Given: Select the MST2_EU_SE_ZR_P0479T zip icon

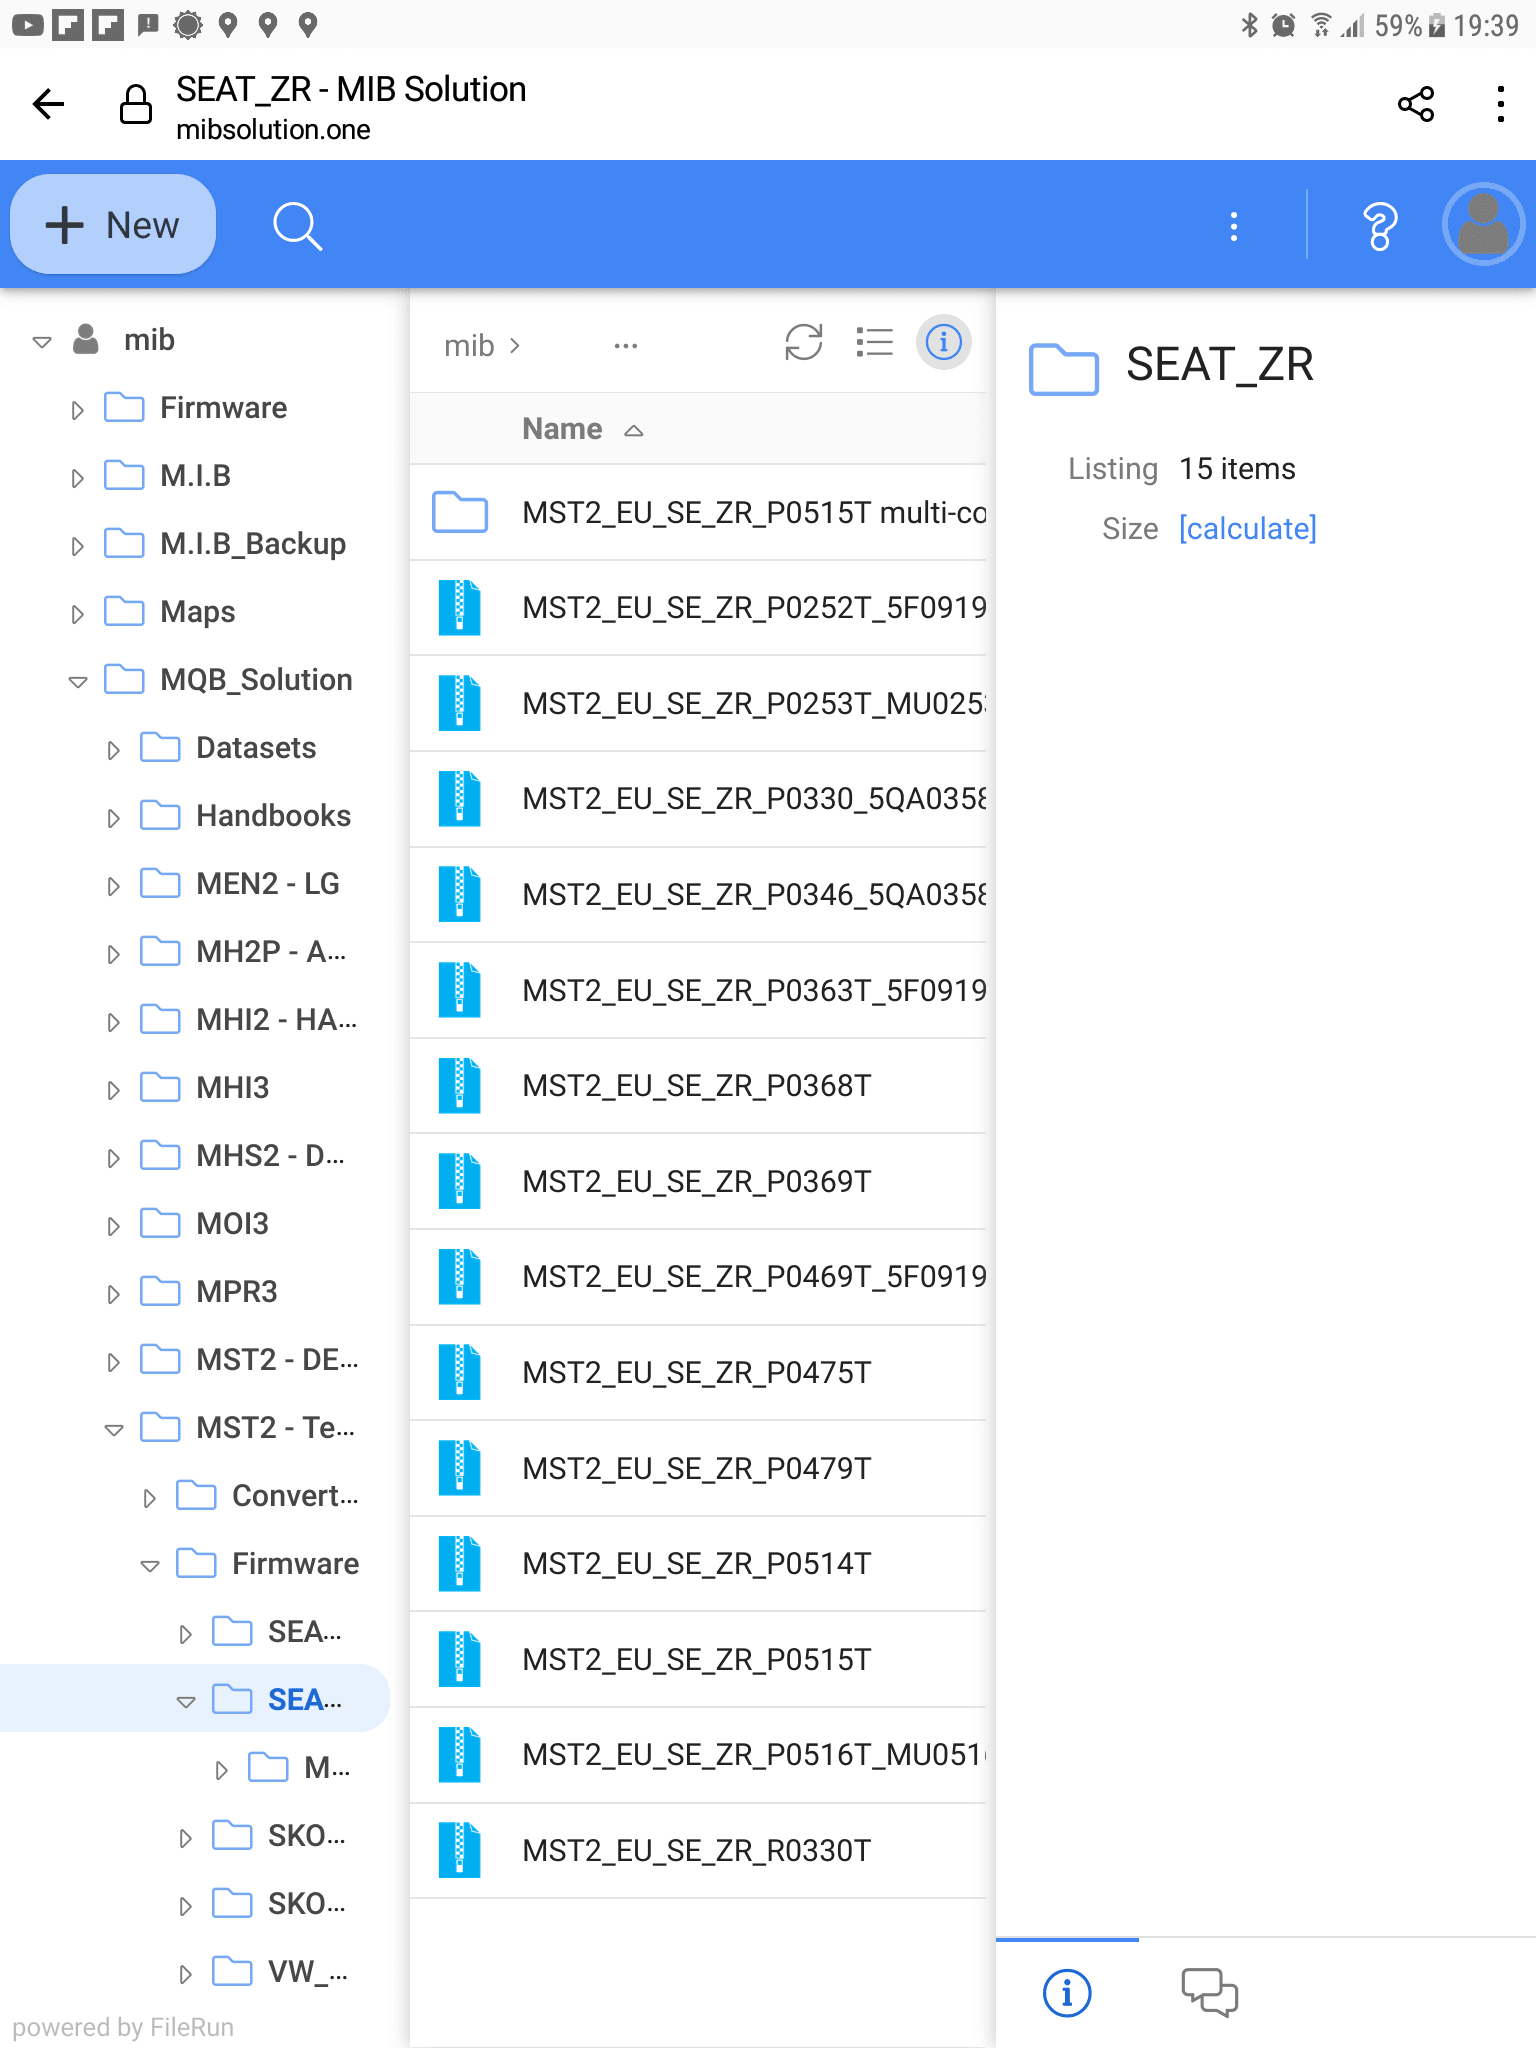Looking at the screenshot, I should [x=460, y=1468].
